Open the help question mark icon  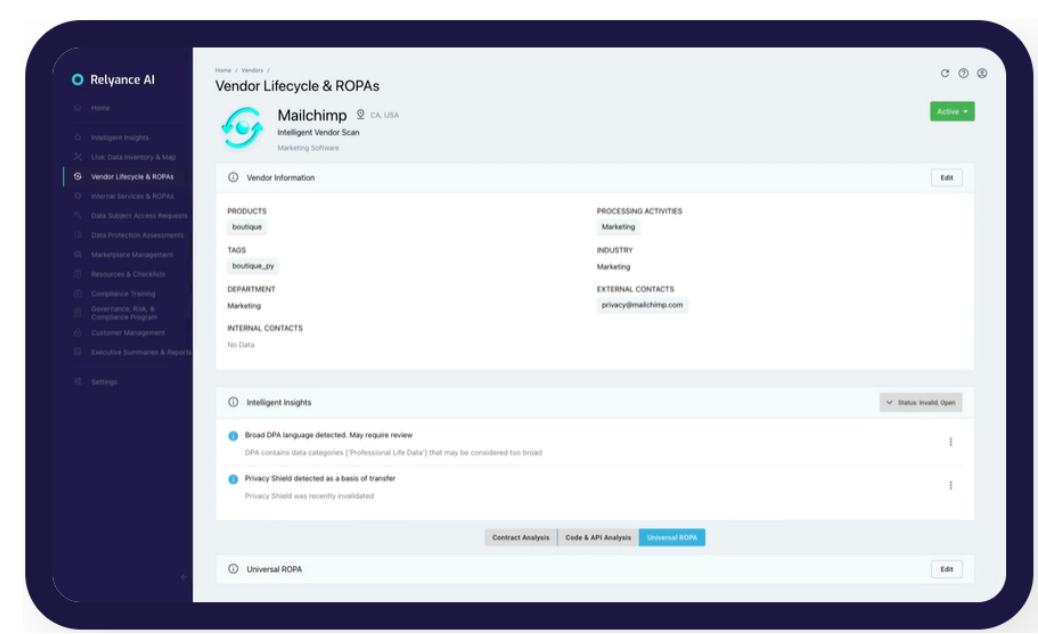(x=963, y=73)
